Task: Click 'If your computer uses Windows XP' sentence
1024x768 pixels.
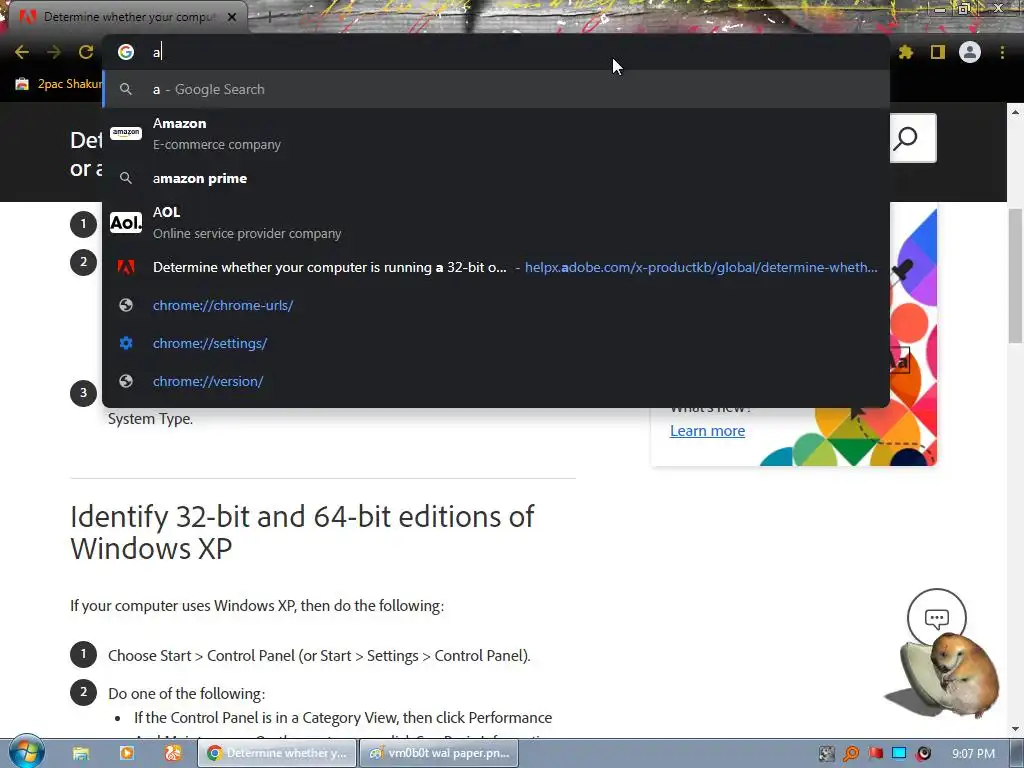Action: [257, 605]
